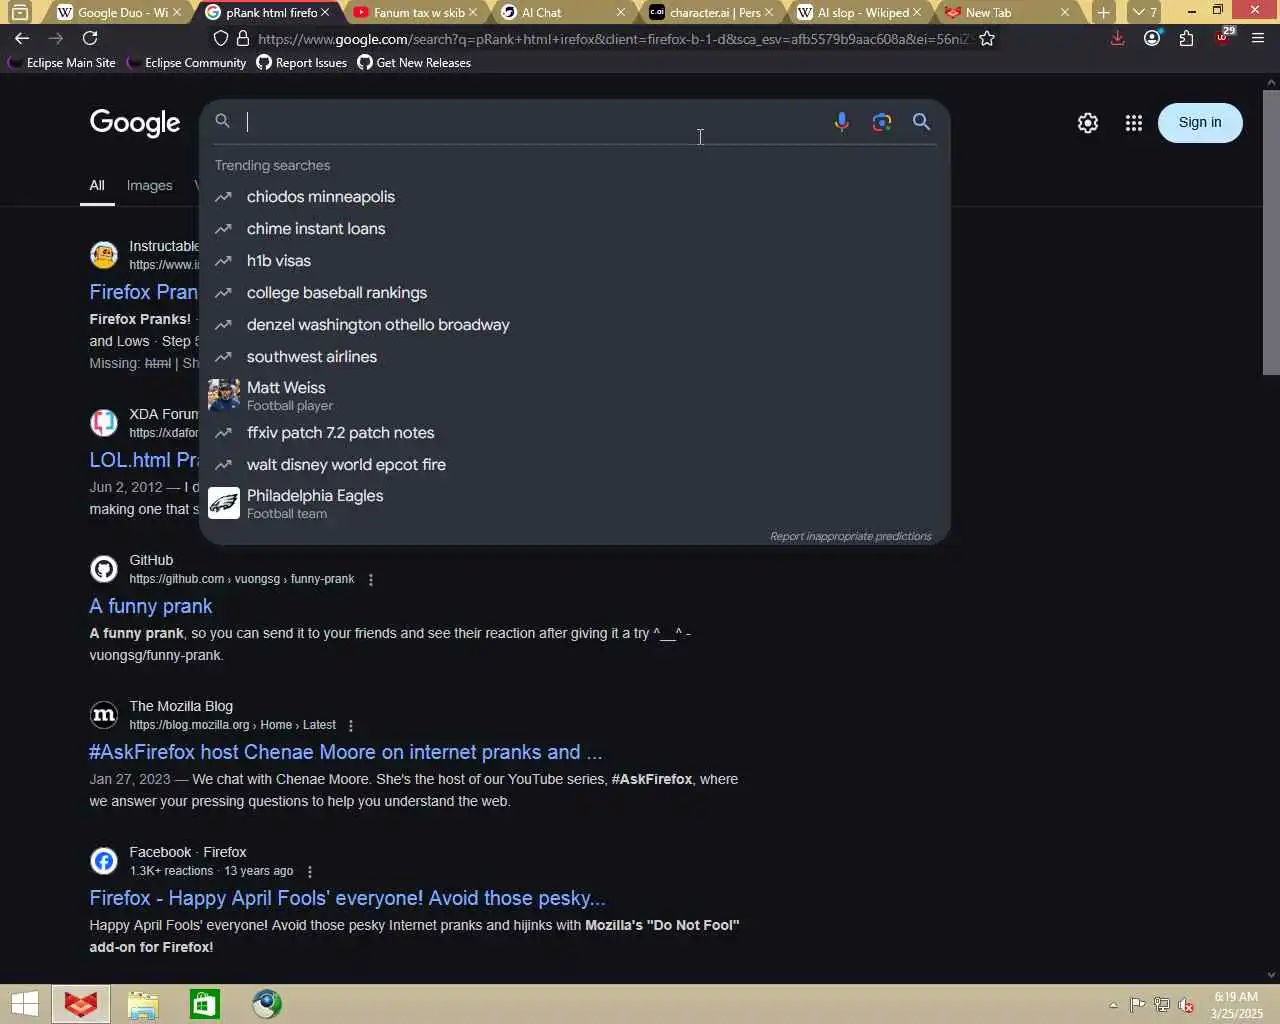Open options for the GitHub result

[371, 580]
